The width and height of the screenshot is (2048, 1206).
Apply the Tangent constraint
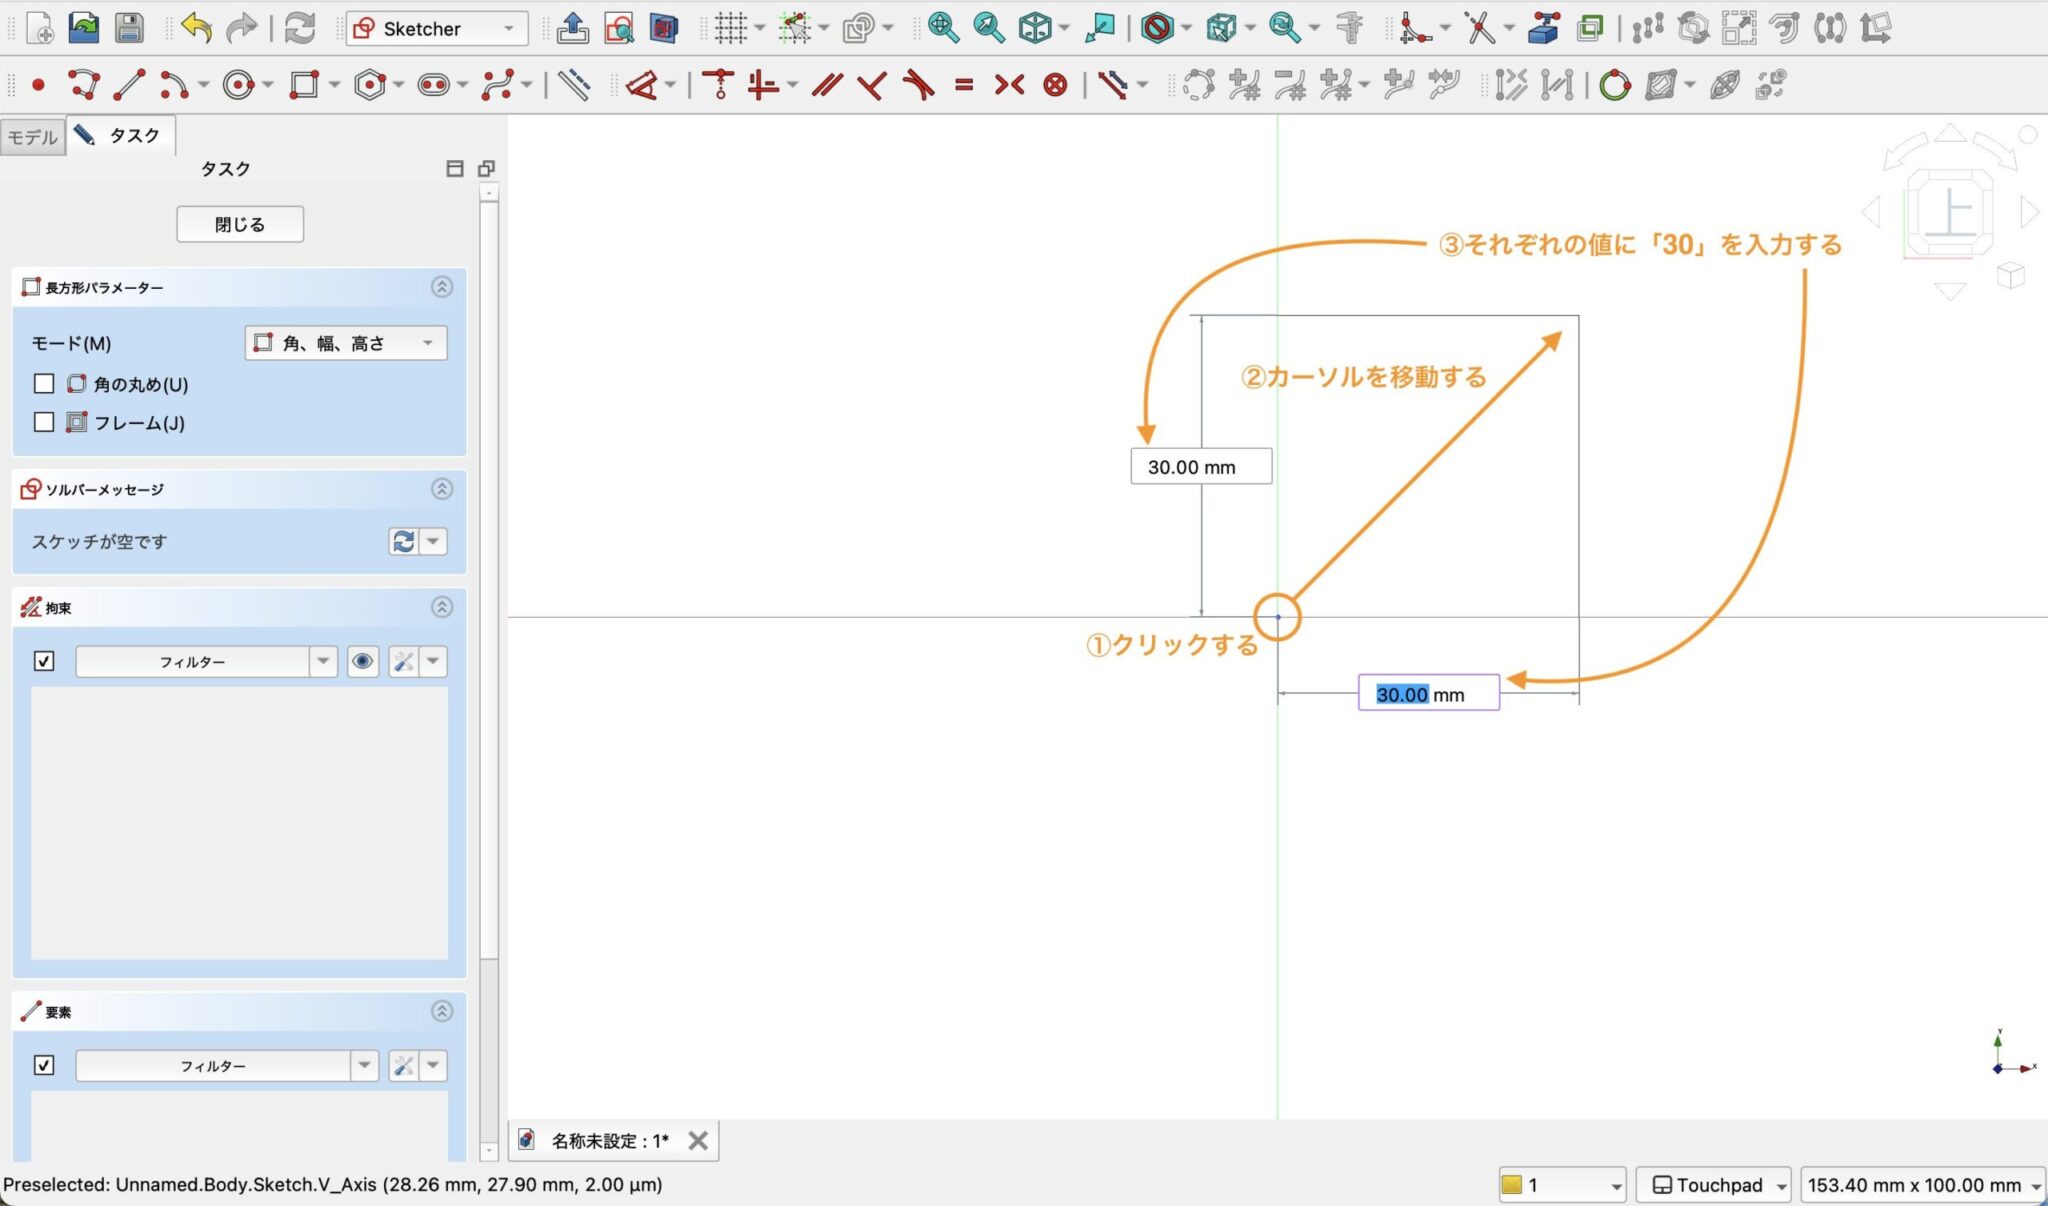918,85
